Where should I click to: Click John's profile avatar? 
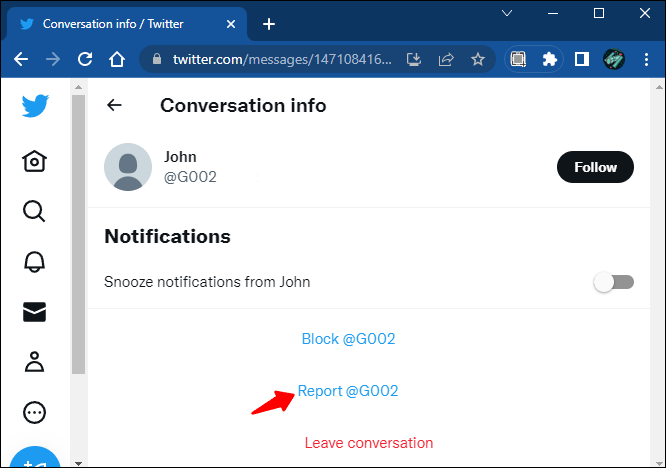128,167
